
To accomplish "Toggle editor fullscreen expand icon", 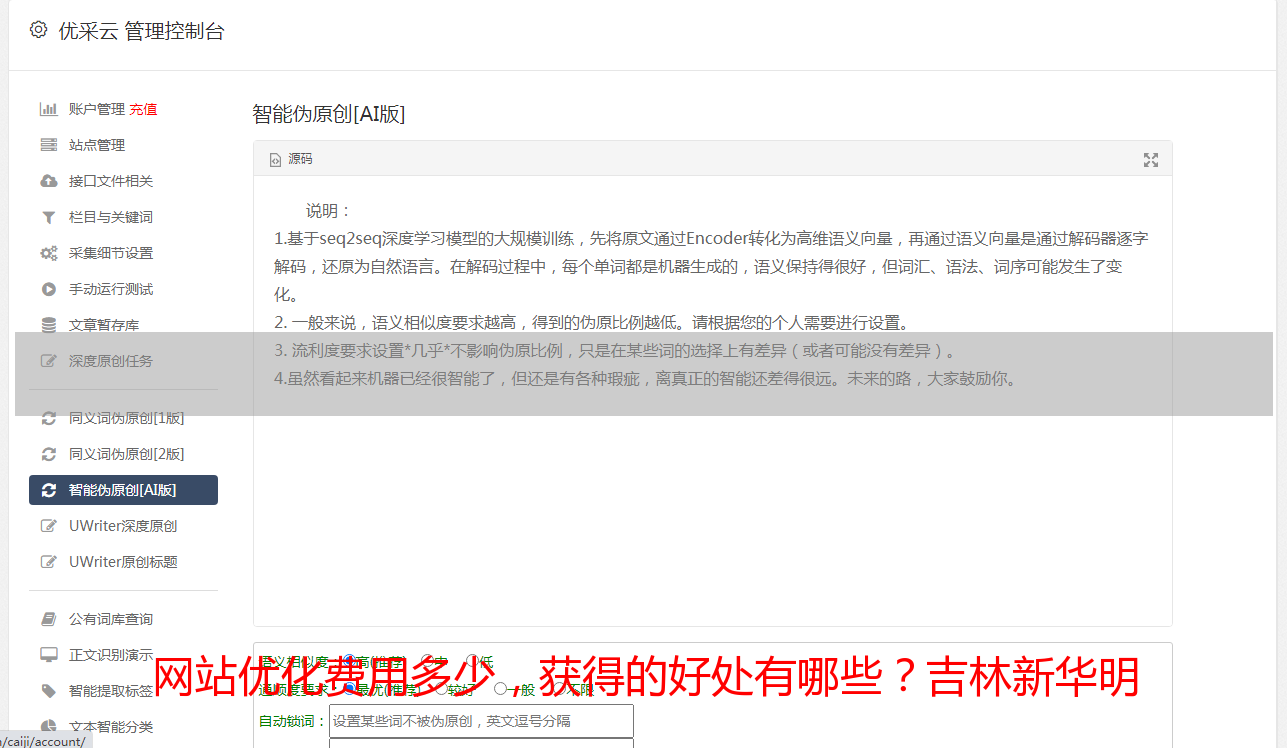I will tap(1151, 160).
